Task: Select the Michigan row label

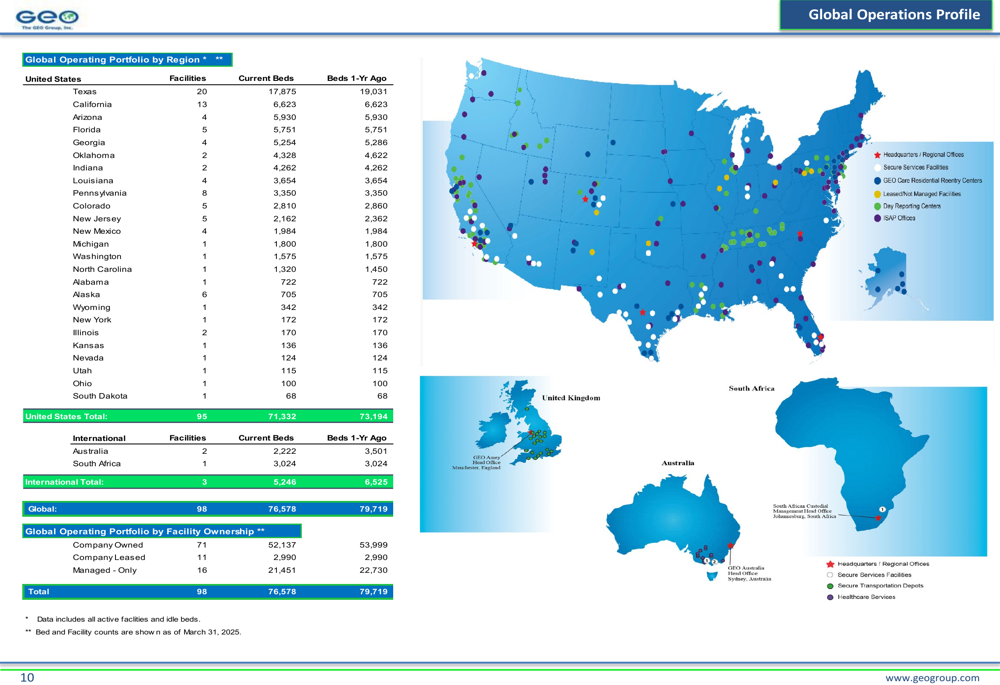Action: [91, 244]
